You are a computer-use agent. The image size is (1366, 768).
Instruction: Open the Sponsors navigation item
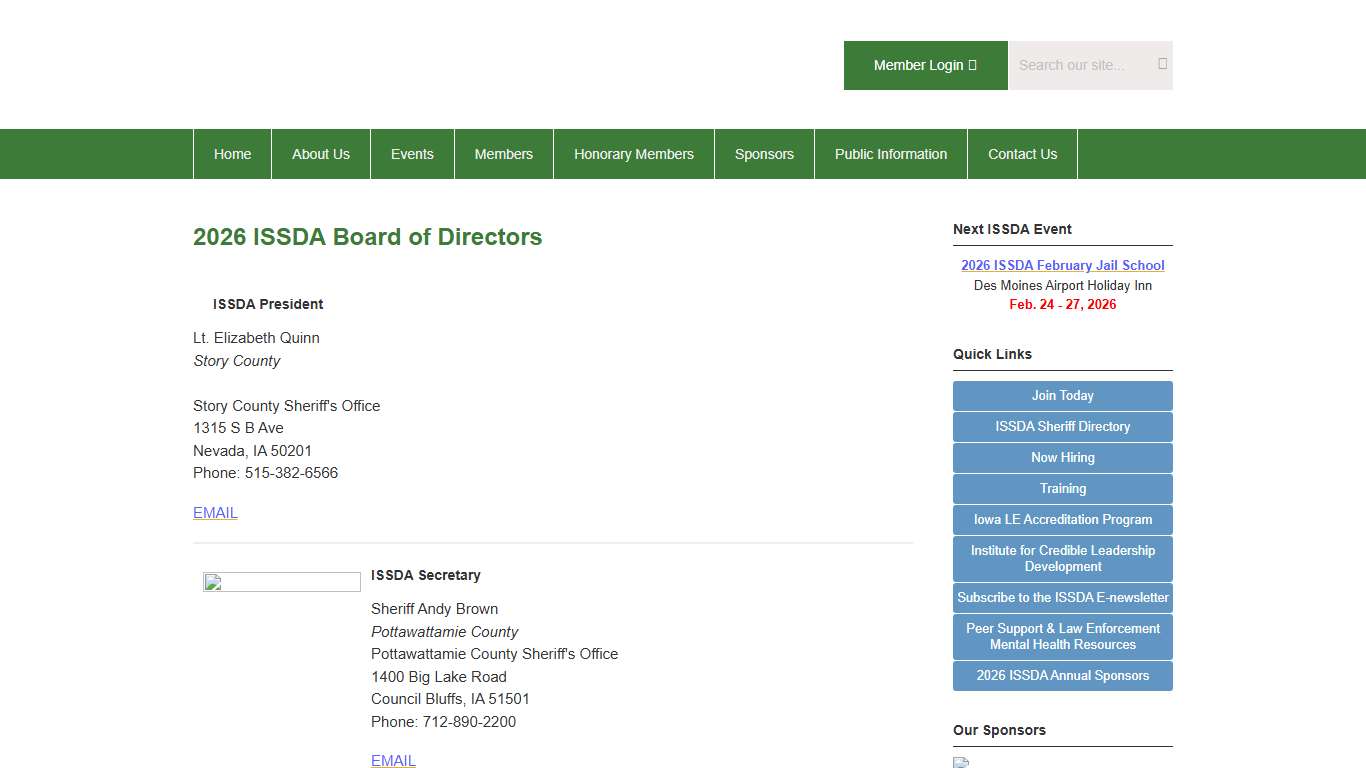pyautogui.click(x=764, y=154)
